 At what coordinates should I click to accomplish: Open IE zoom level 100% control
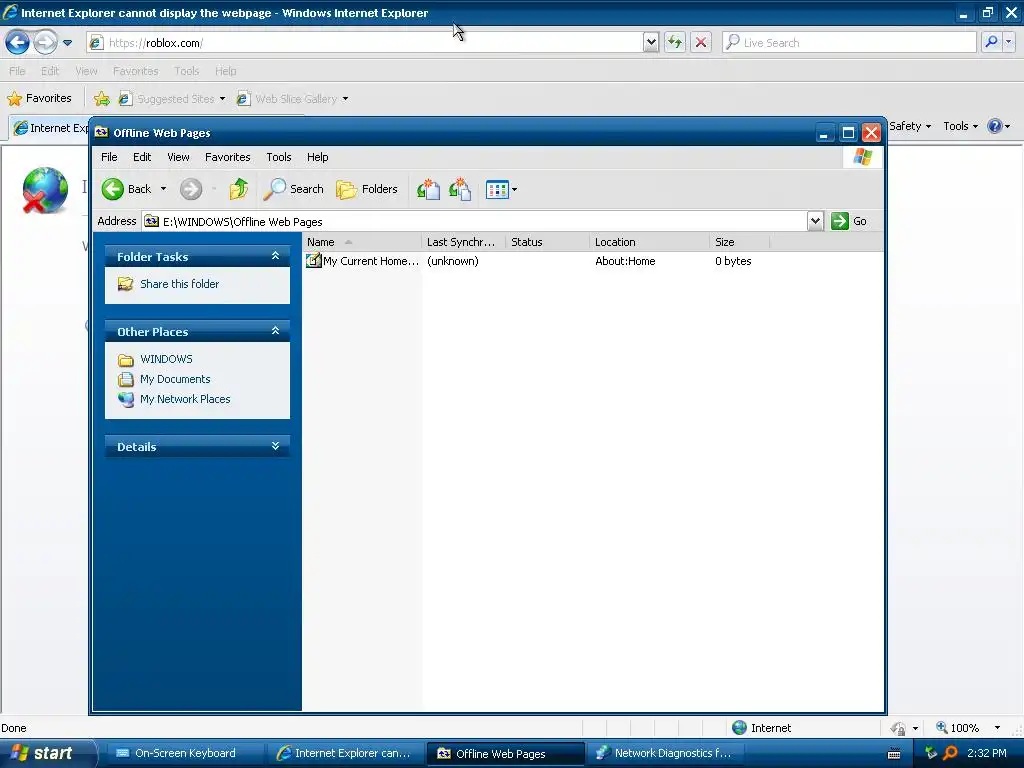click(x=968, y=728)
